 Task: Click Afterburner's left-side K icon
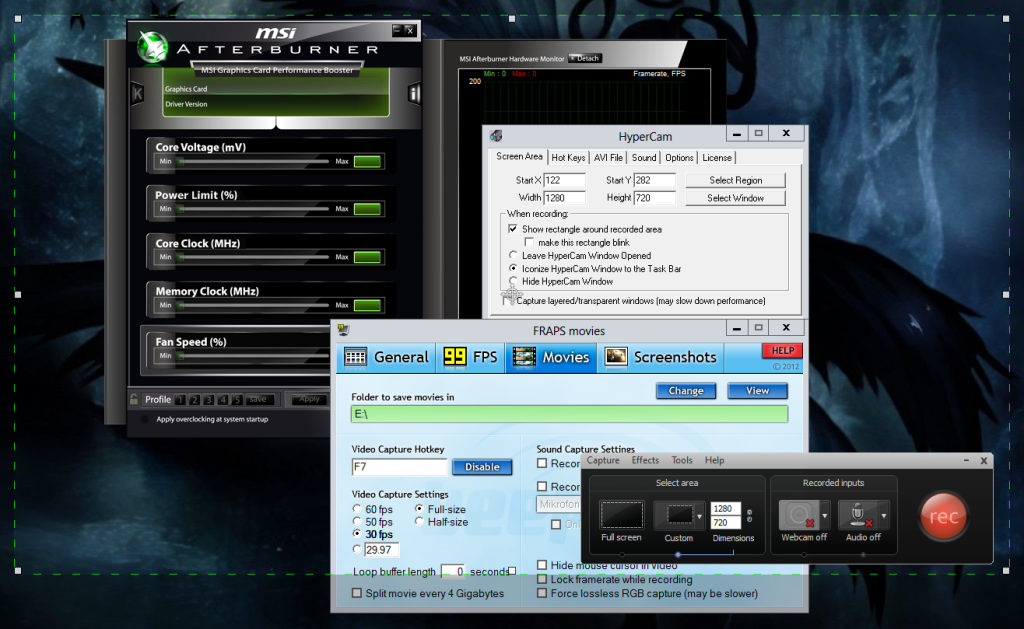(138, 94)
